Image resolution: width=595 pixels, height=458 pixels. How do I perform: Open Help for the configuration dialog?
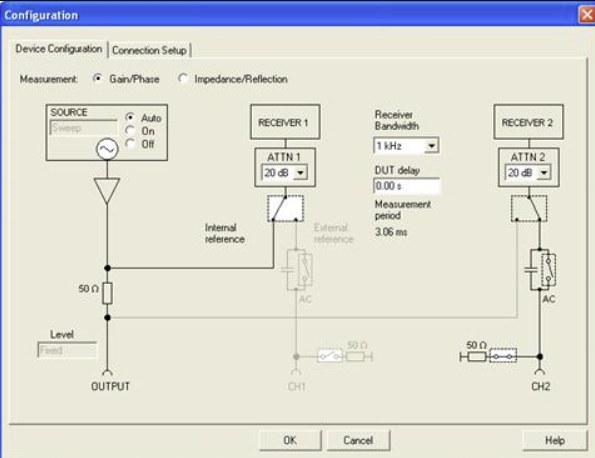click(x=555, y=440)
